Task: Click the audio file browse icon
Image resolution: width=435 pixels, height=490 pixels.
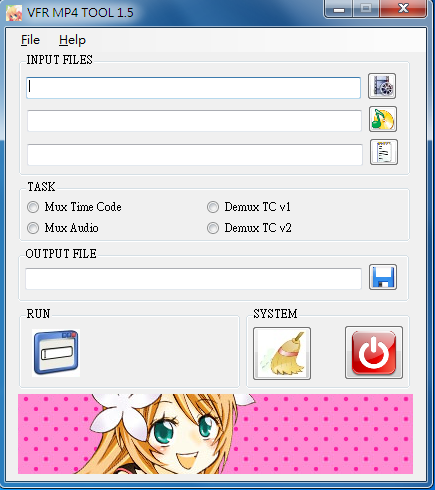Action: [x=383, y=119]
